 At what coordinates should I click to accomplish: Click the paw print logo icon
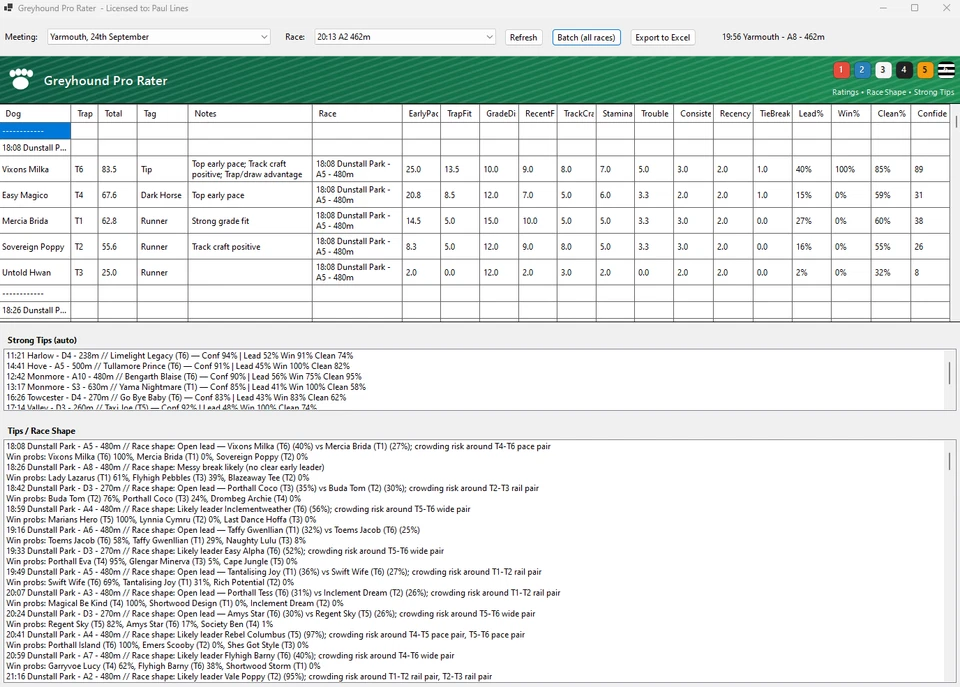[x=23, y=79]
